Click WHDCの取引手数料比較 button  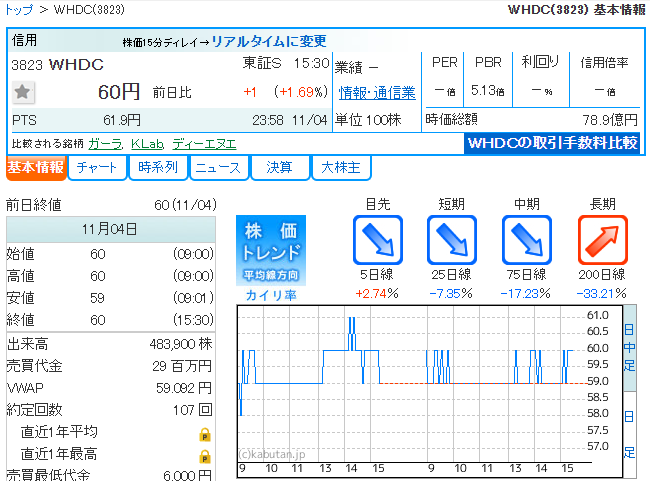[x=552, y=143]
